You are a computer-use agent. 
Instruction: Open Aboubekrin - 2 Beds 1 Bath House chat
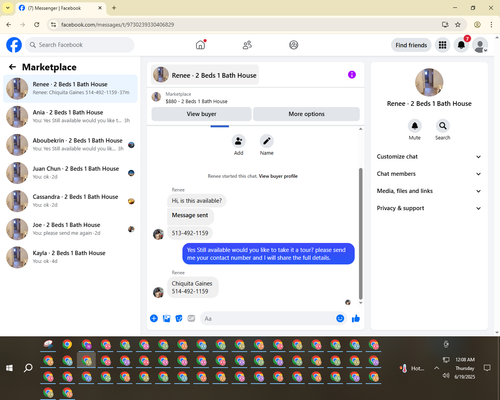(x=70, y=144)
